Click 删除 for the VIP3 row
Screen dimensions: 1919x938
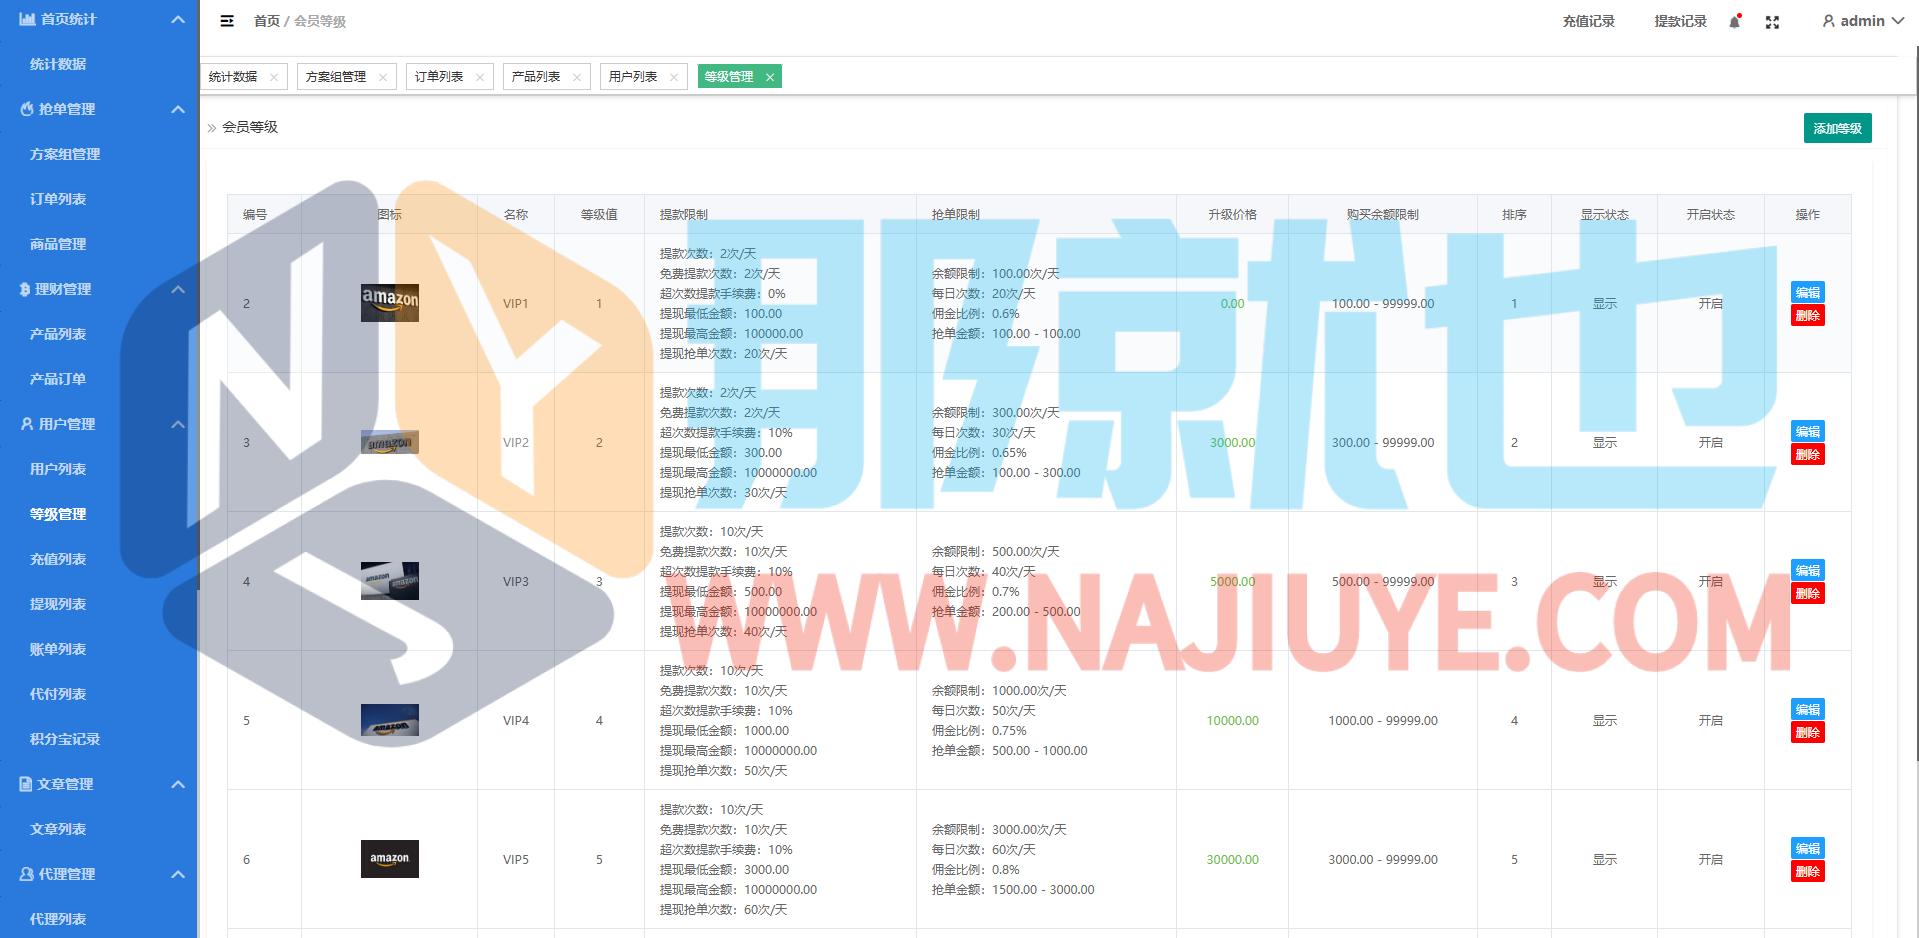(x=1807, y=594)
